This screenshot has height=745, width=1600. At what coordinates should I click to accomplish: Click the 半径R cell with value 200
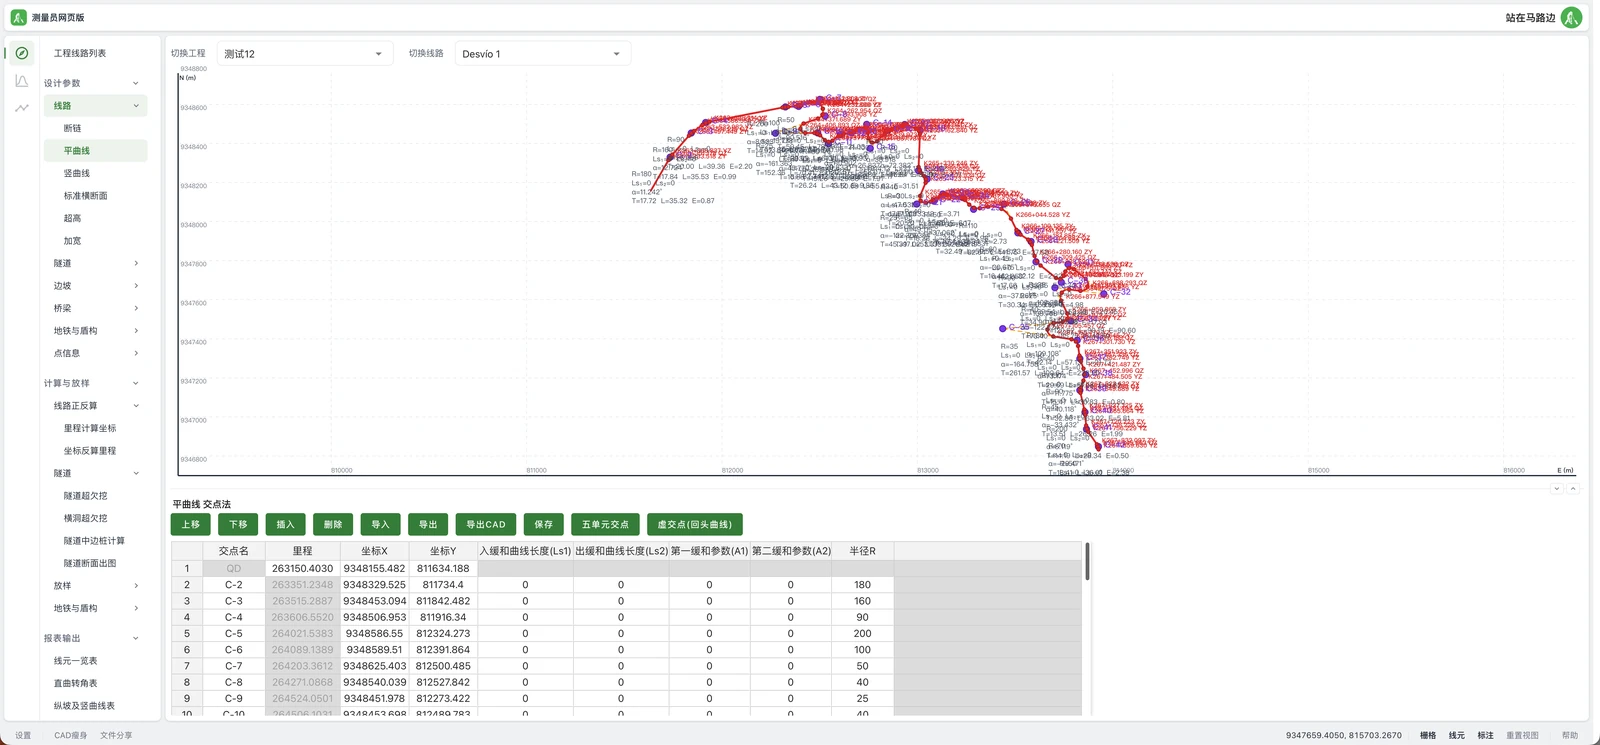[x=862, y=633]
